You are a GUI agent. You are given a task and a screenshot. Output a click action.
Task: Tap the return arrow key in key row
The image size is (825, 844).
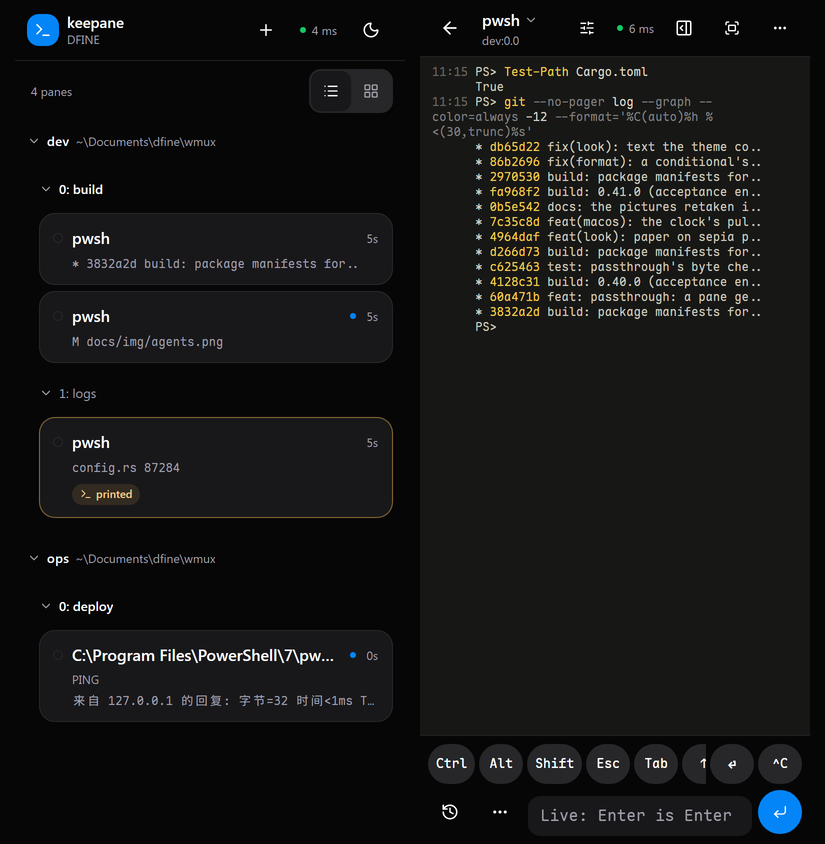(732, 764)
